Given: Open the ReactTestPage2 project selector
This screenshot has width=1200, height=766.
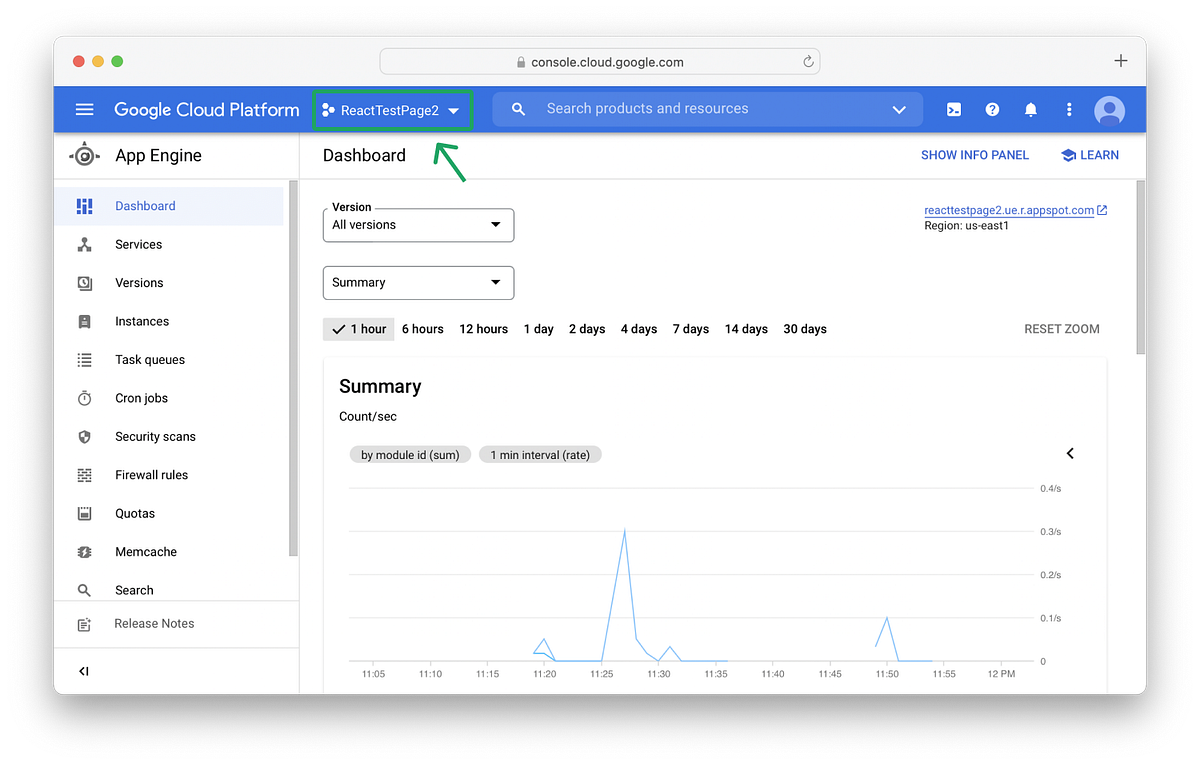Looking at the screenshot, I should 392,110.
